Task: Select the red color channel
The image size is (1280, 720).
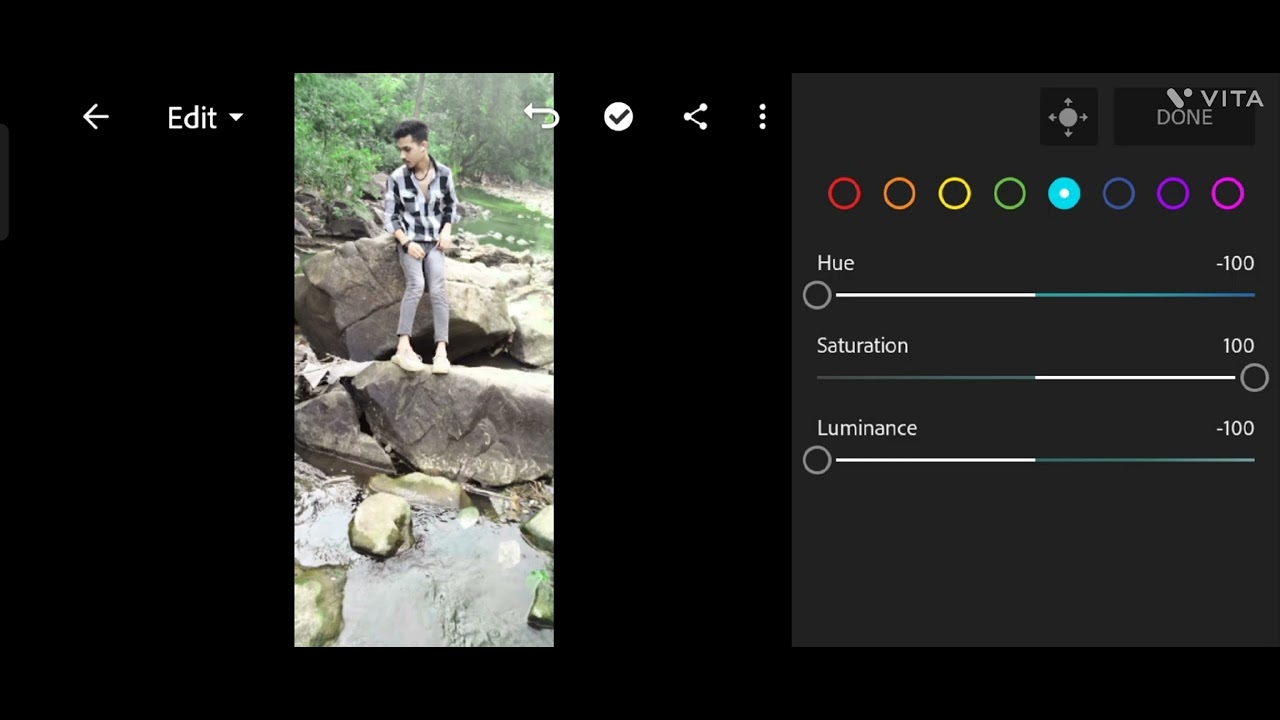Action: [844, 193]
